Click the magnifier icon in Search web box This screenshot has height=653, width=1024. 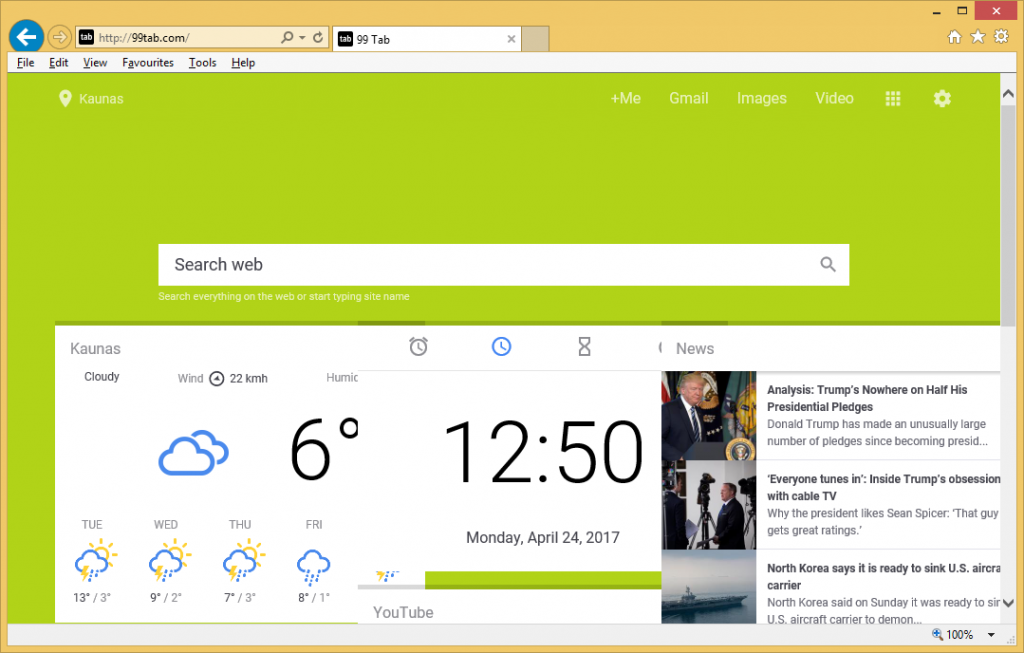[828, 265]
